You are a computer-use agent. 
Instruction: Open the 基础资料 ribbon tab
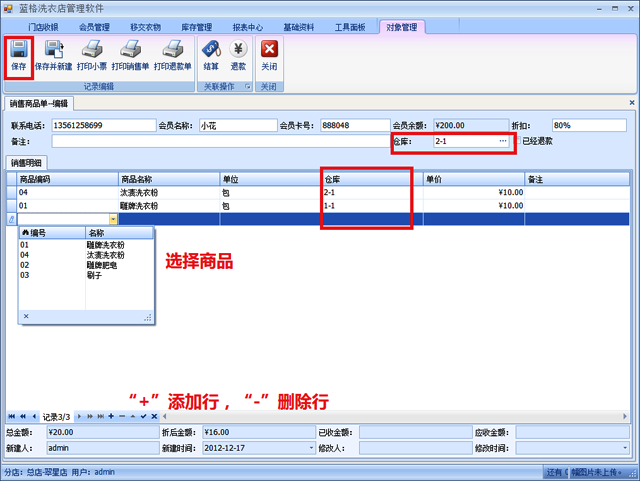pyautogui.click(x=299, y=27)
